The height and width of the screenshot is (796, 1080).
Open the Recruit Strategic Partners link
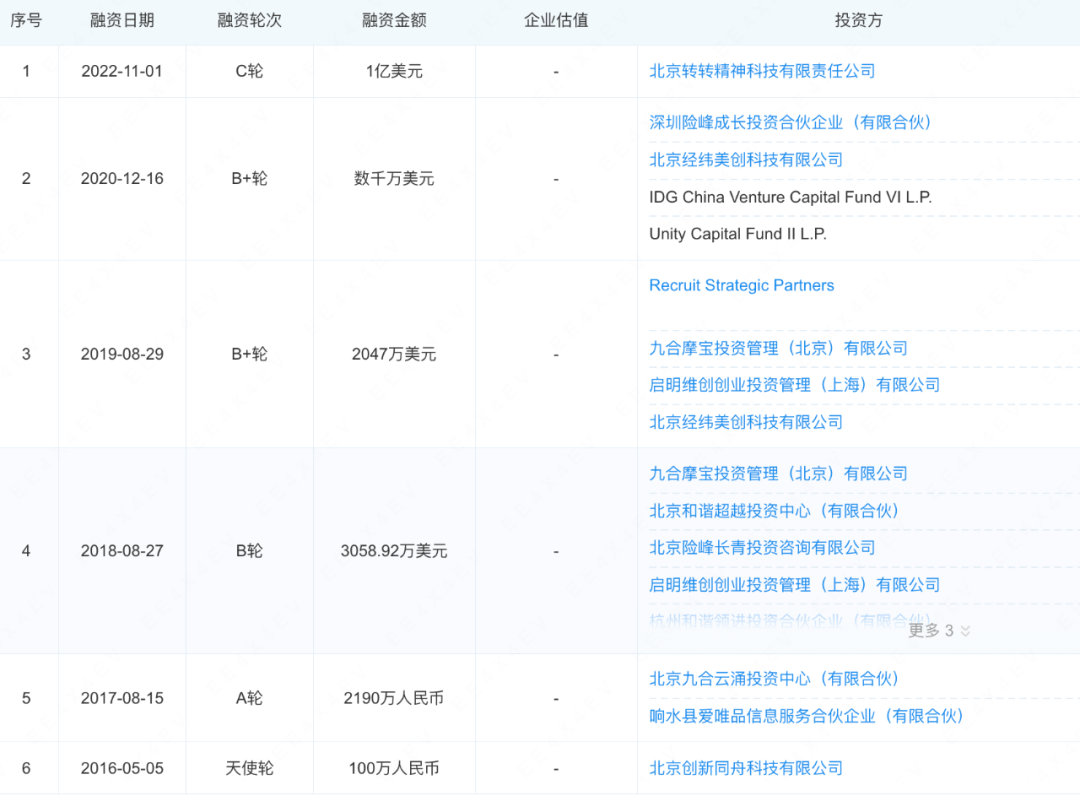(741, 286)
